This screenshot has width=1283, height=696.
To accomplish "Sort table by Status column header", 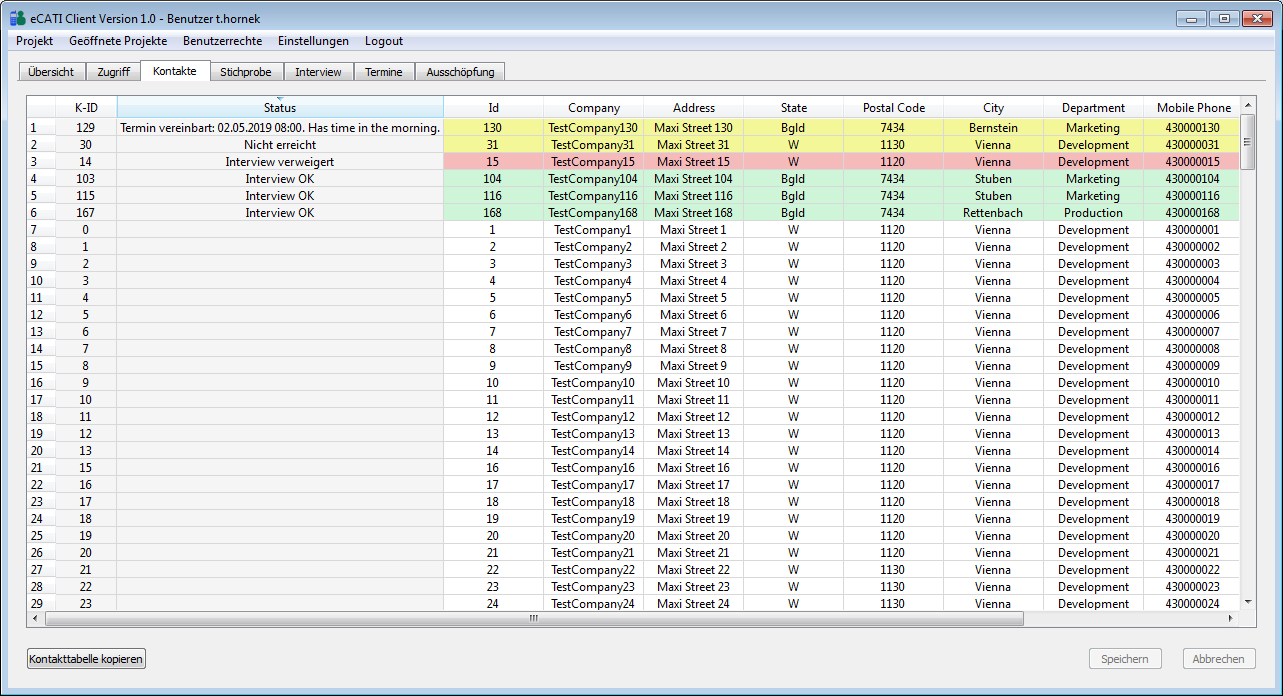I will [x=280, y=108].
